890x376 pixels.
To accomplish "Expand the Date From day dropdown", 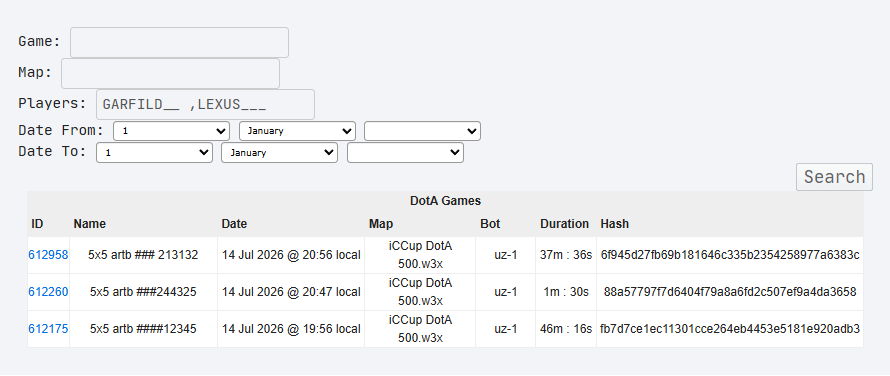I will (x=171, y=131).
